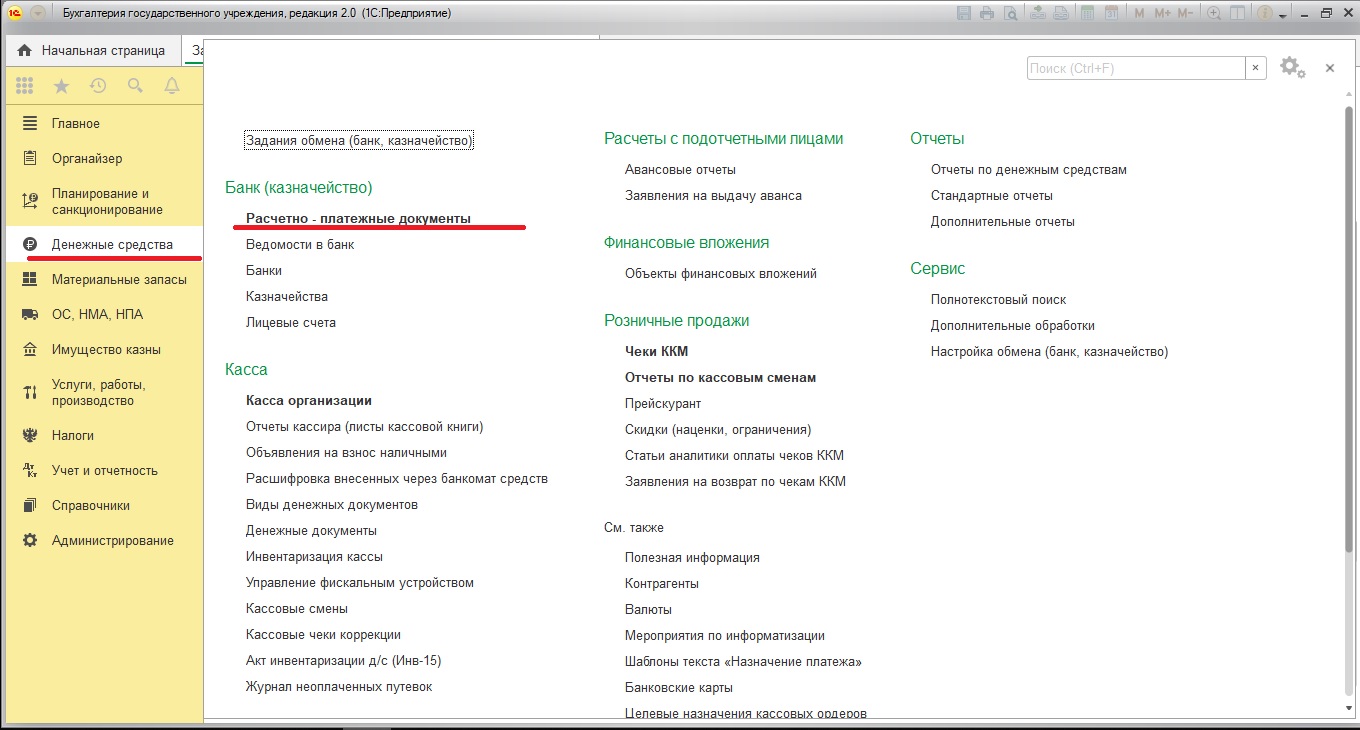Open Банковские карты link

coord(679,687)
